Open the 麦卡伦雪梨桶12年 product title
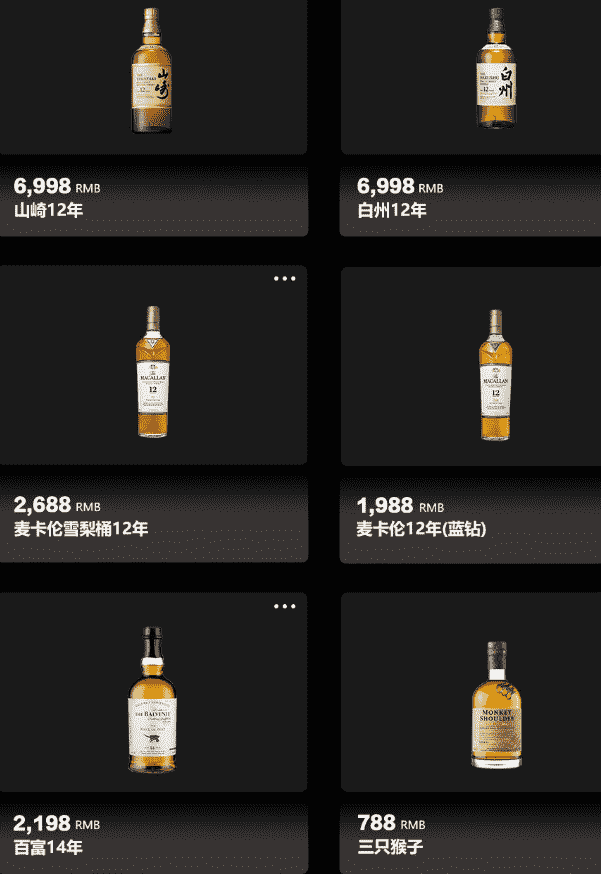This screenshot has height=874, width=601. coord(81,528)
